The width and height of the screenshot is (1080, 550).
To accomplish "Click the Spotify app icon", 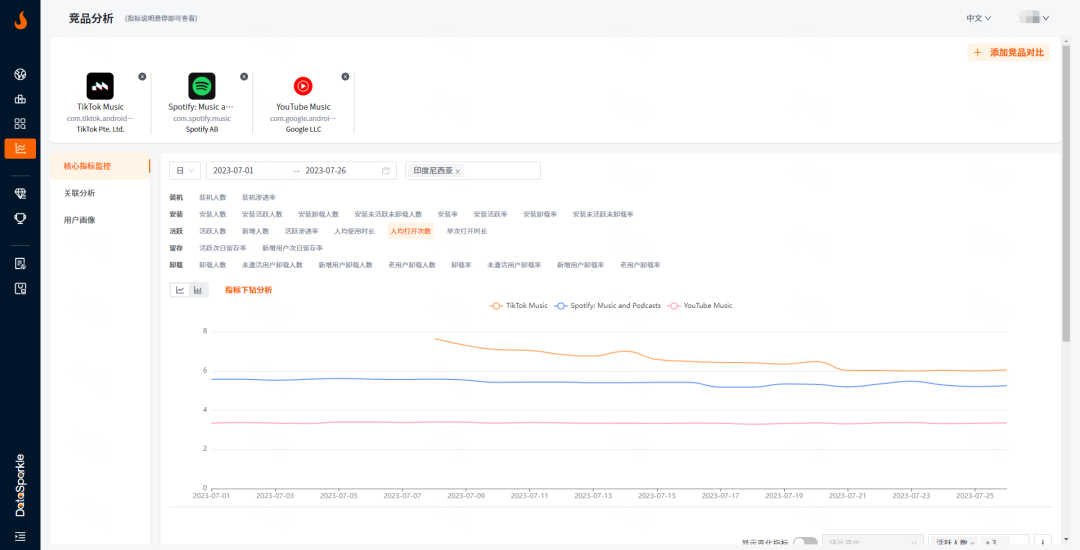I will tap(201, 86).
